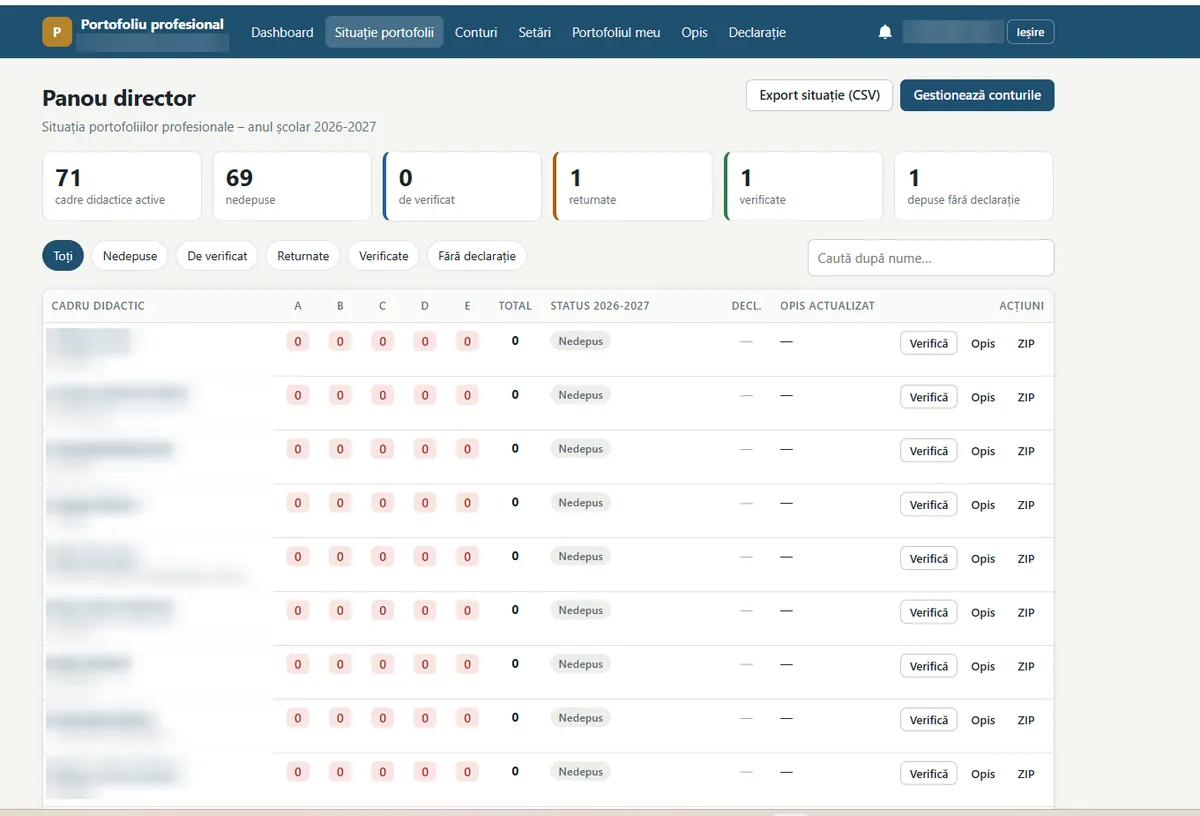Open the Dashboard navigation item
This screenshot has width=1200, height=816.
pos(282,32)
